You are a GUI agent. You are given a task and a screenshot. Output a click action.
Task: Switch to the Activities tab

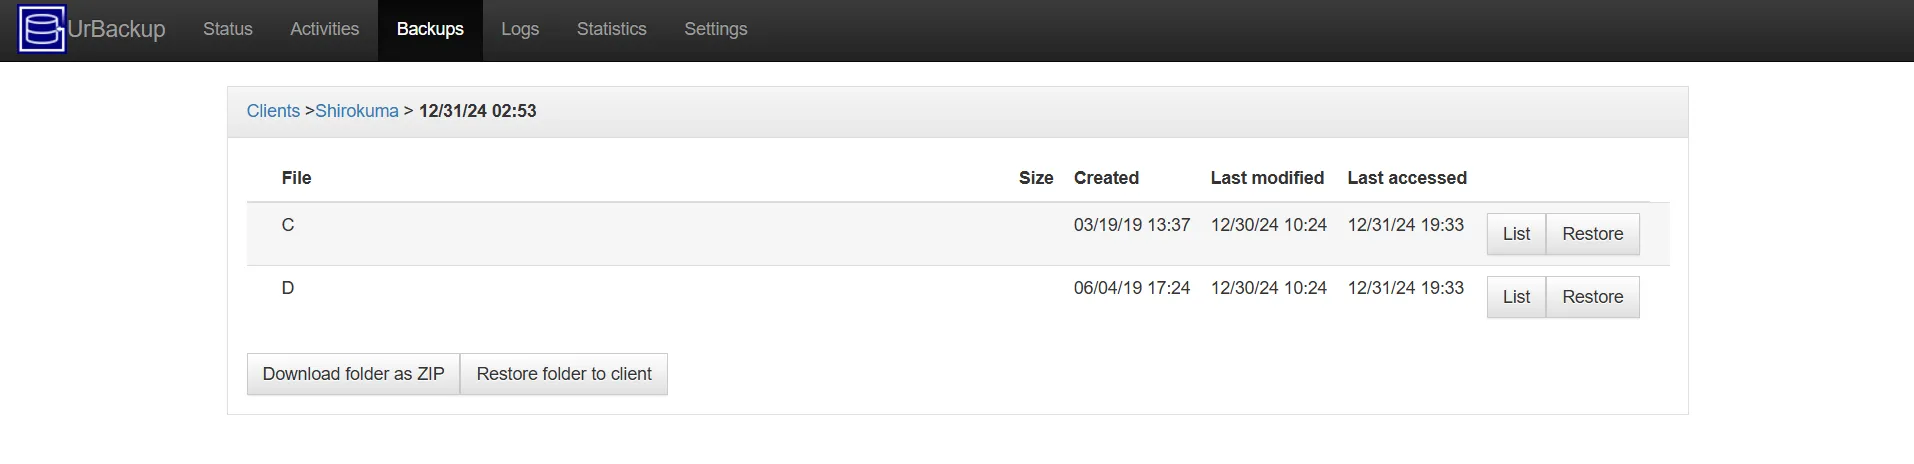point(324,29)
